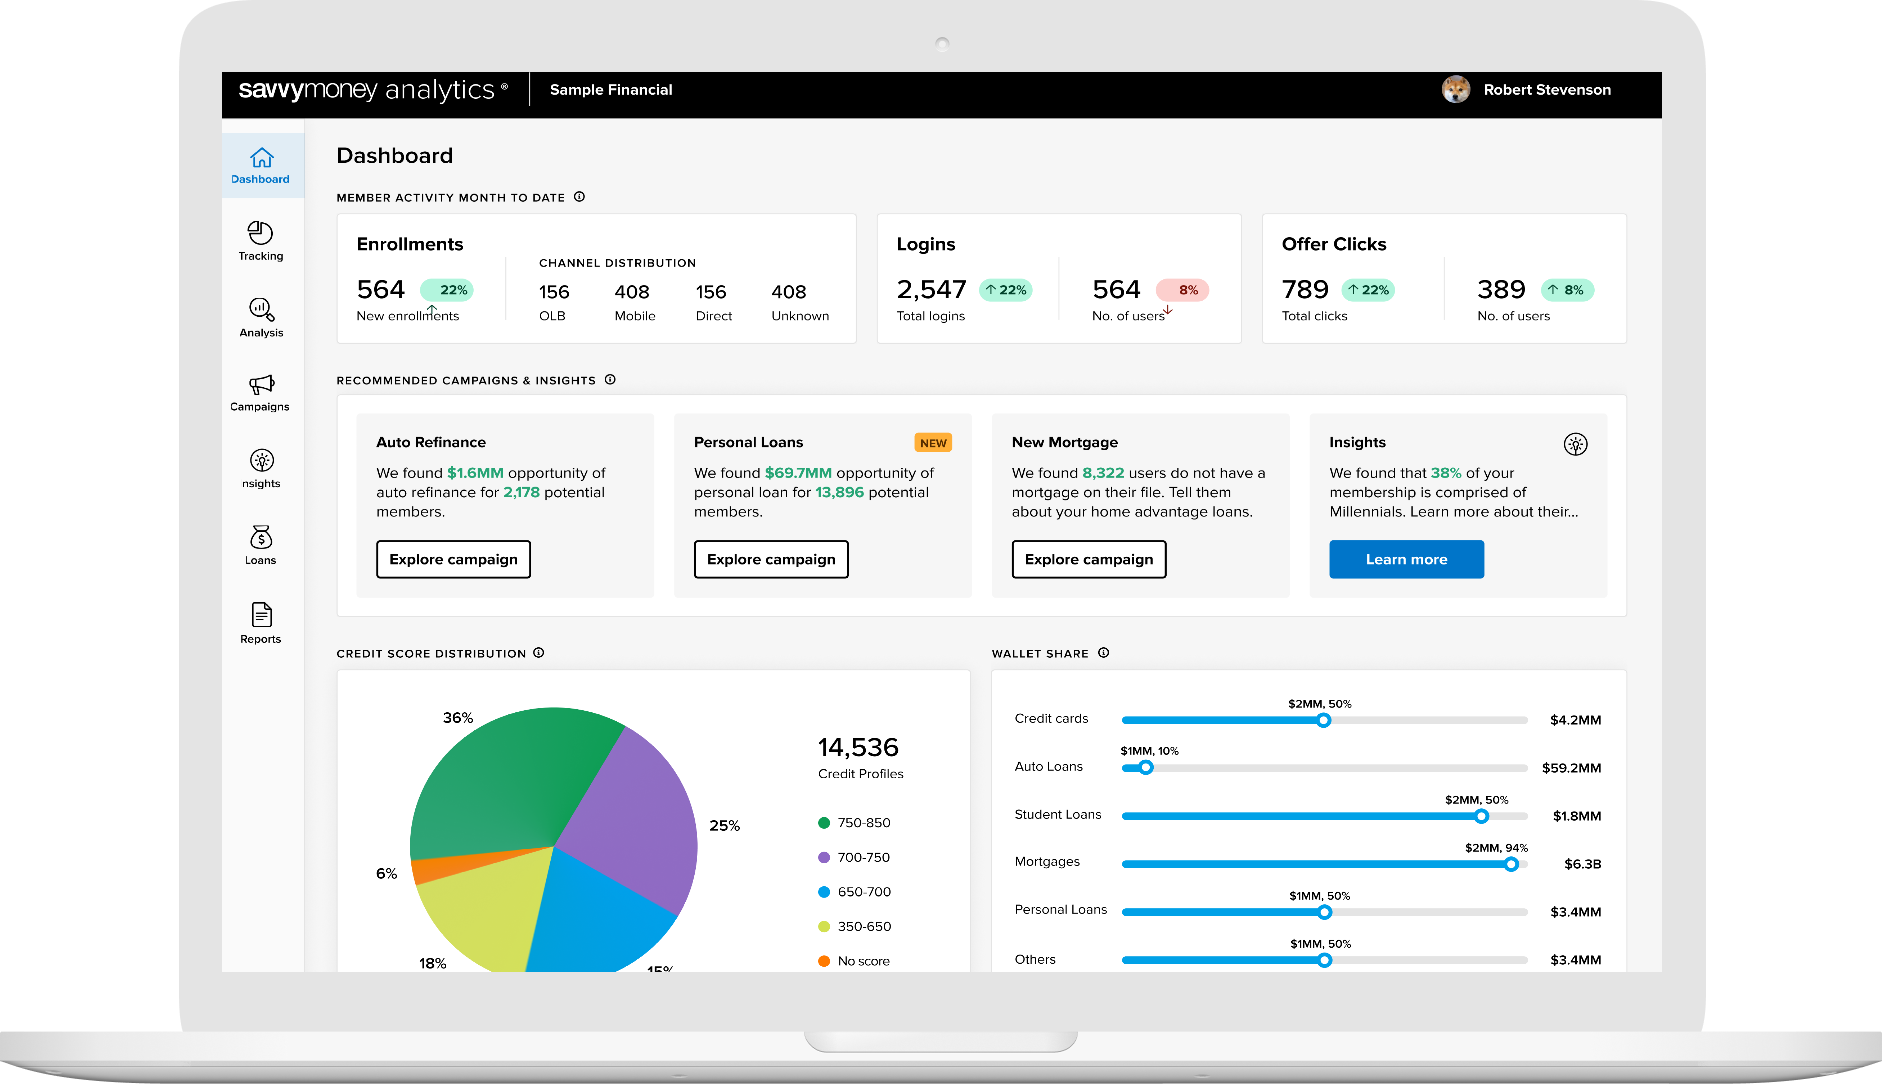The width and height of the screenshot is (1882, 1084).
Task: Open the Tracking pie chart icon
Action: point(260,234)
